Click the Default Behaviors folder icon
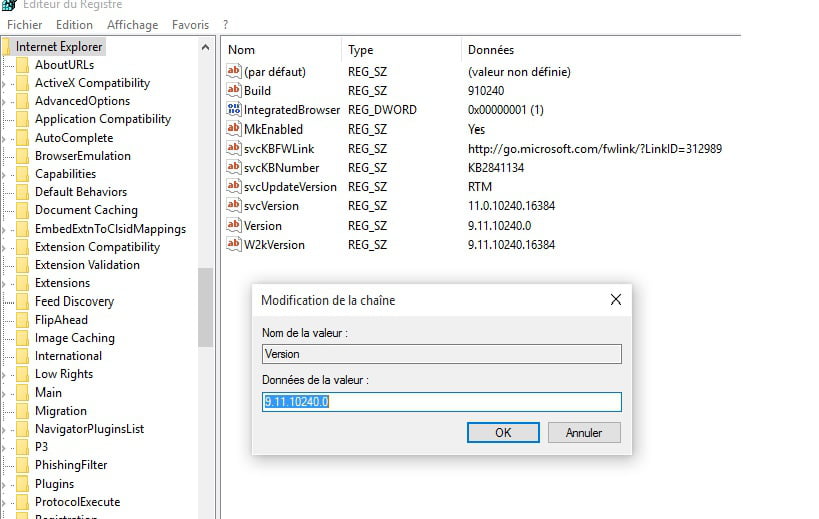Image resolution: width=819 pixels, height=519 pixels. point(22,192)
